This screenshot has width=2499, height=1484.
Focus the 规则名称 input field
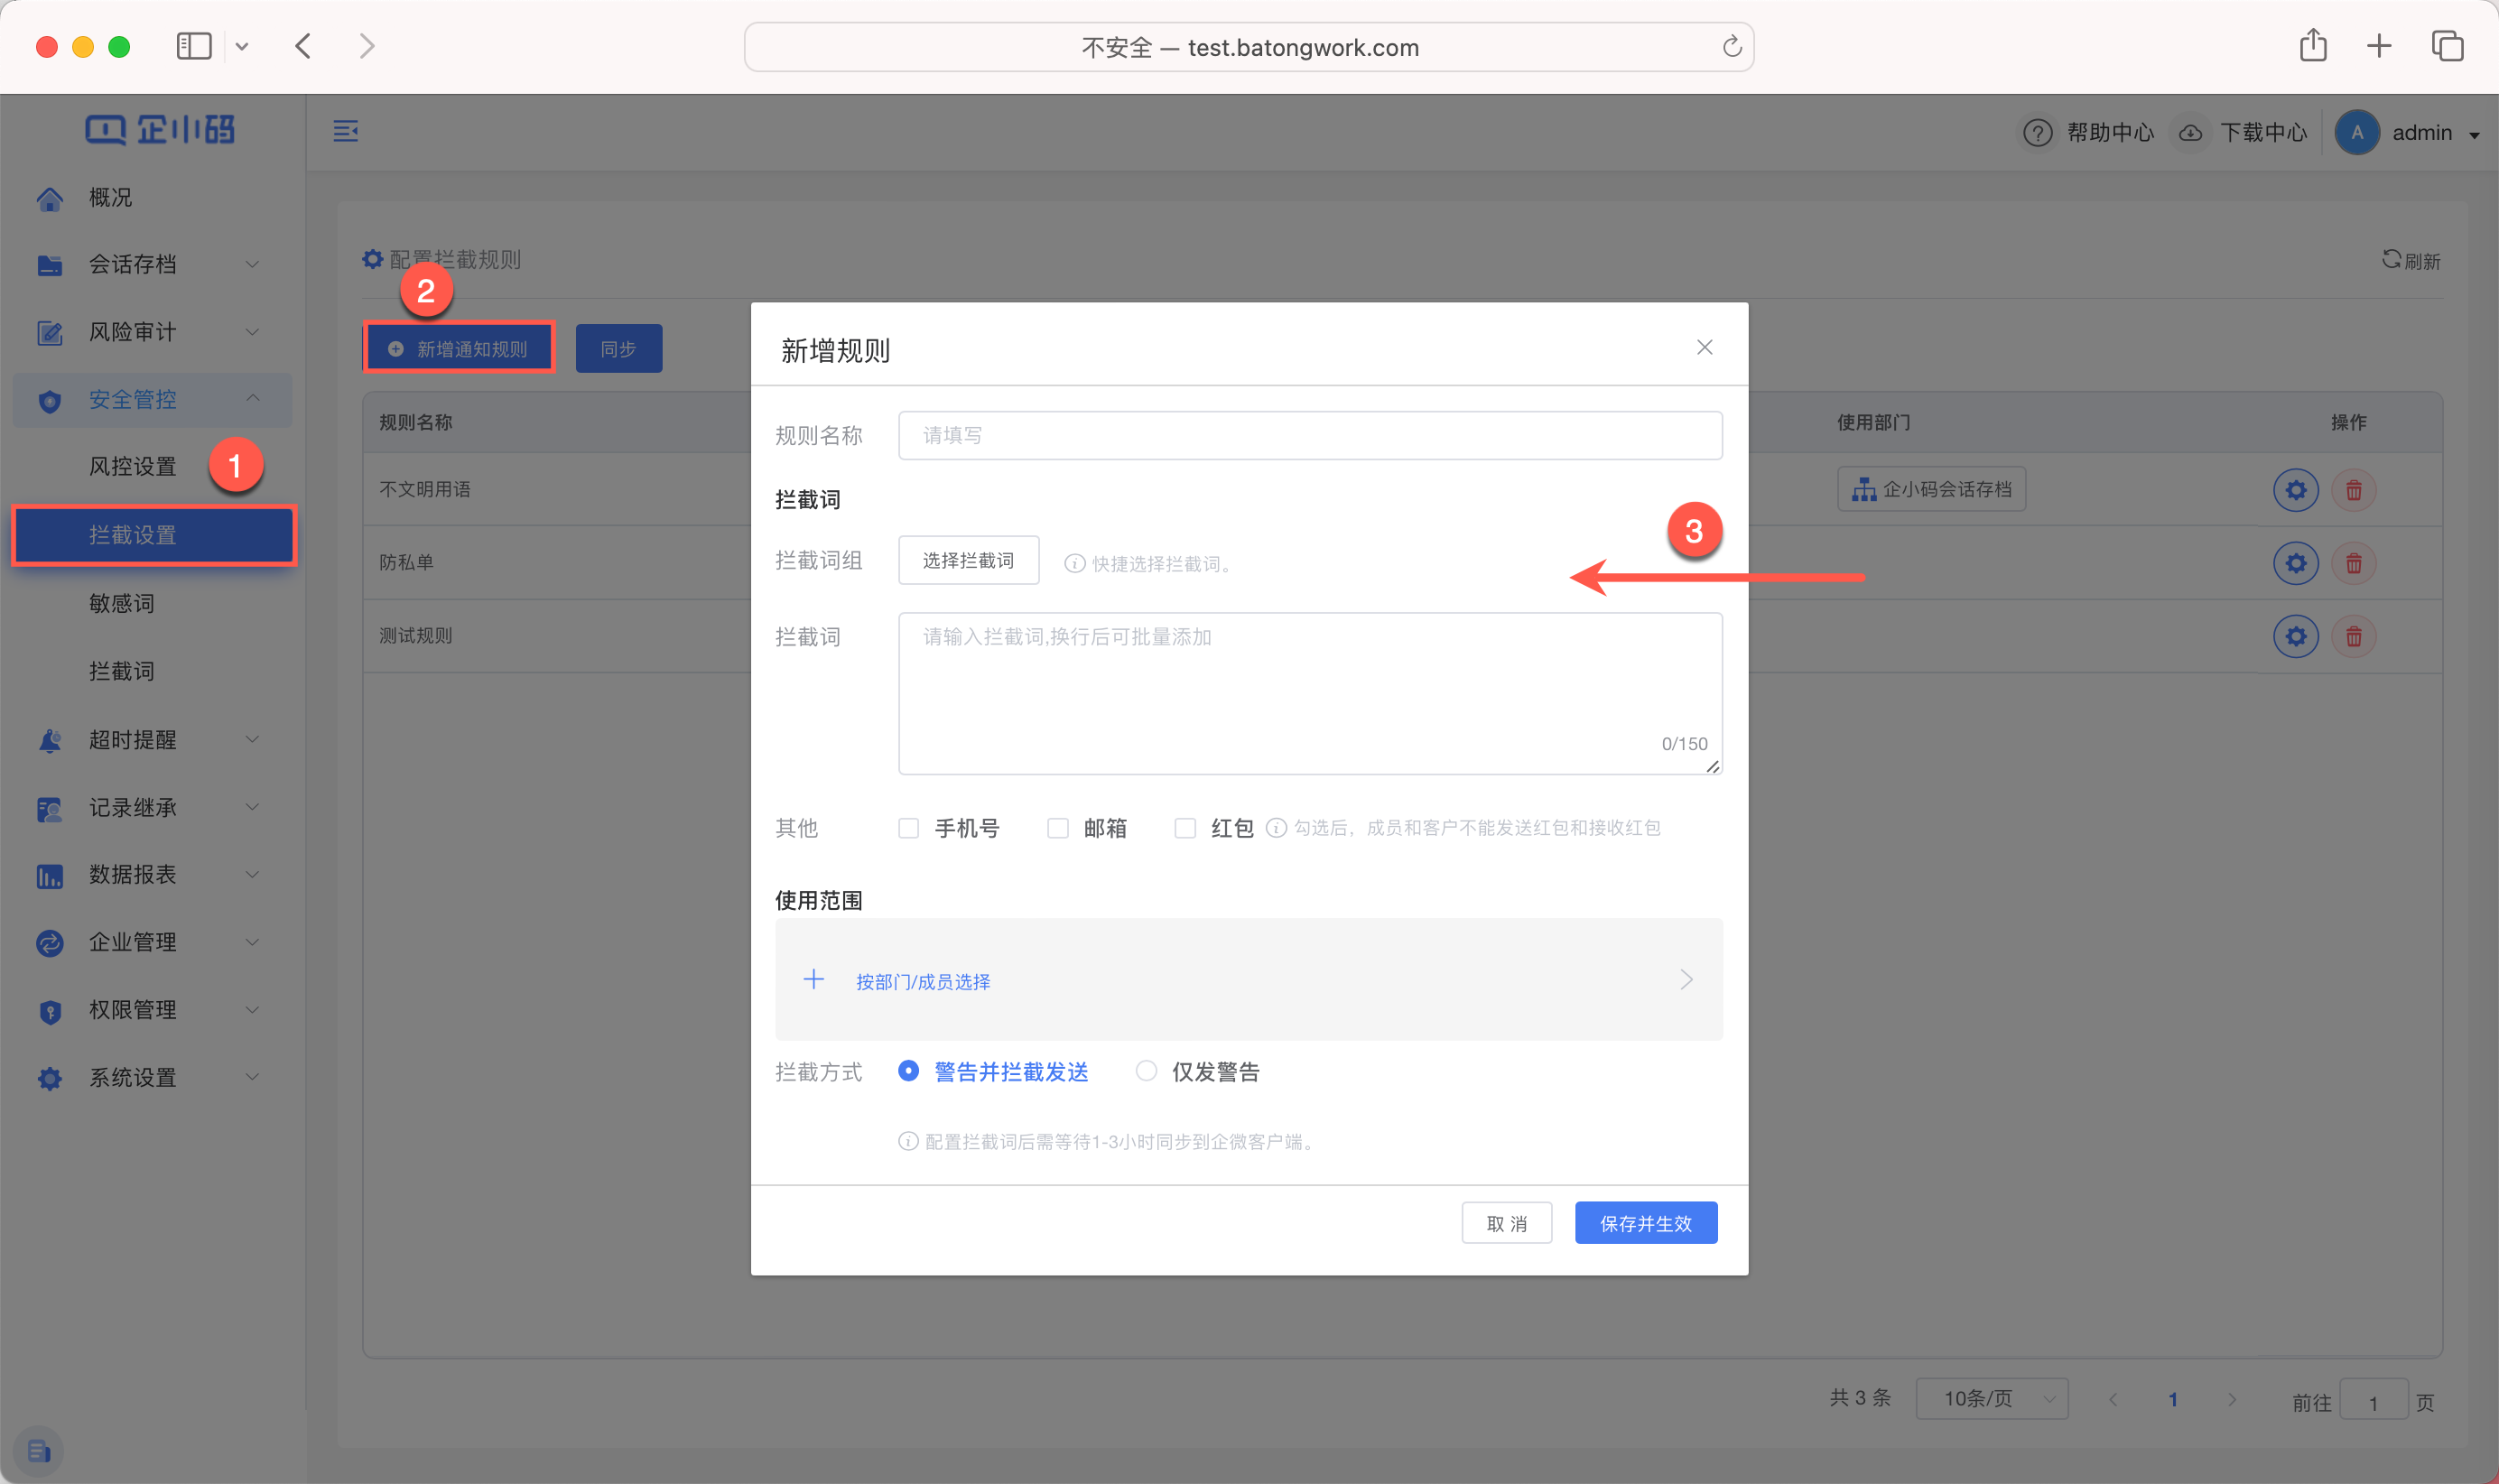1310,435
